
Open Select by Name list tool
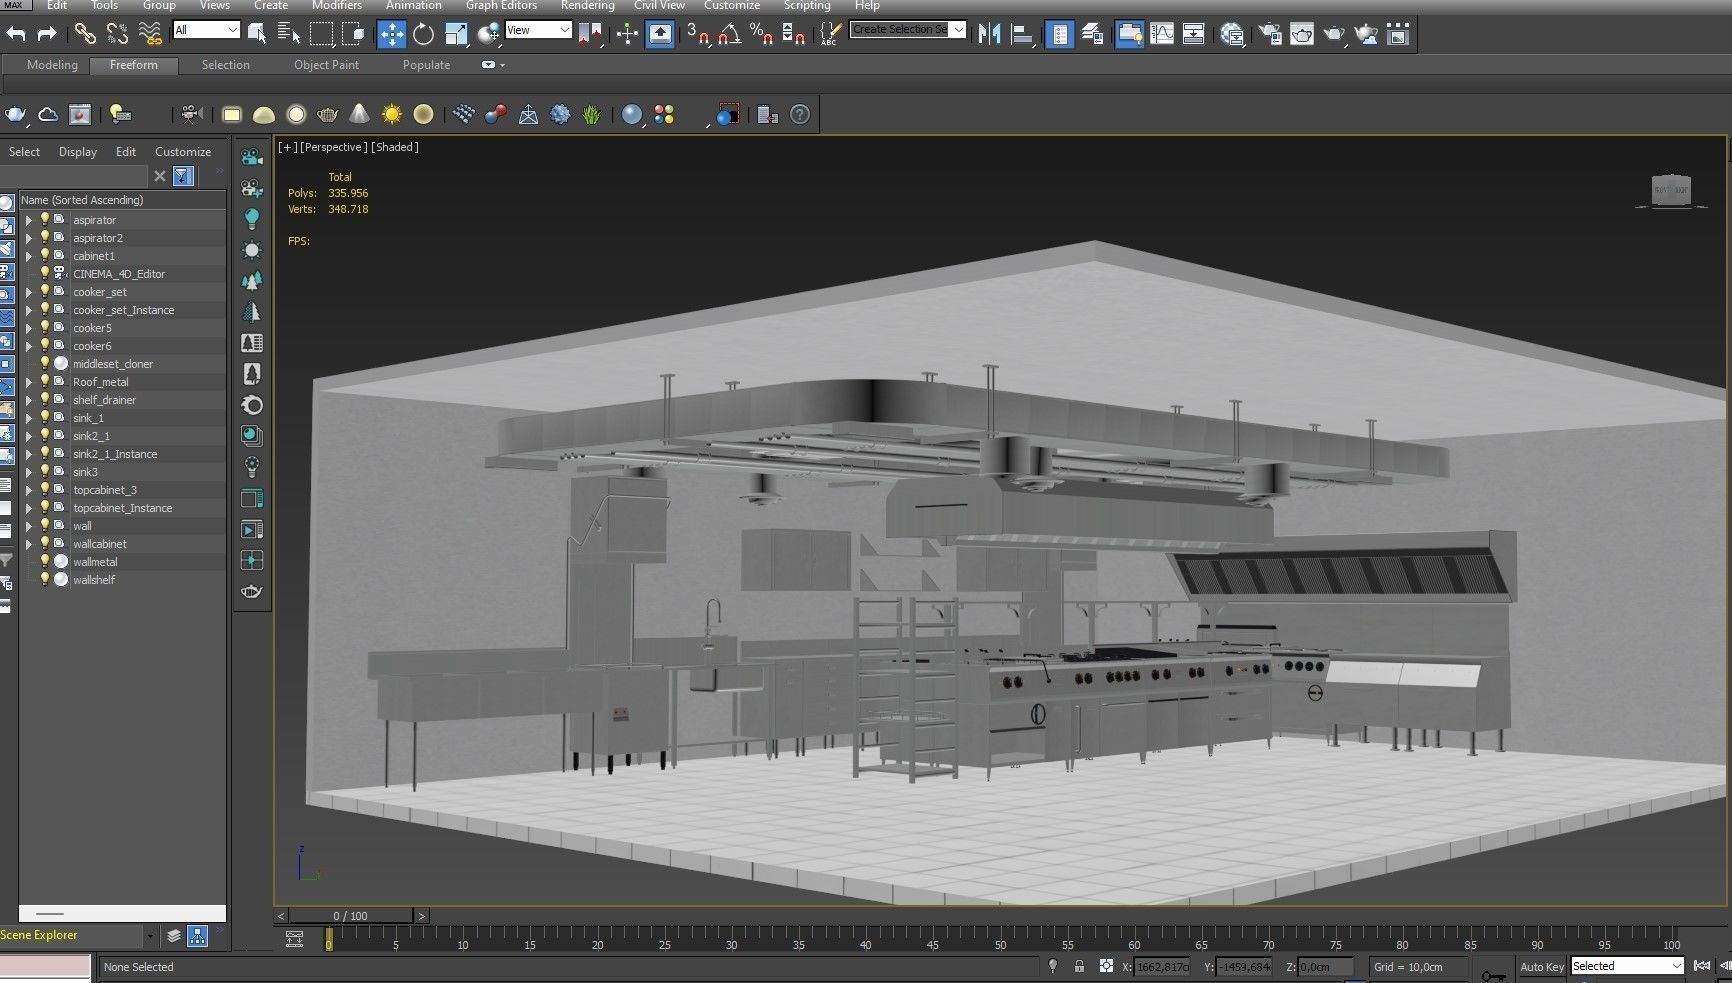[289, 34]
